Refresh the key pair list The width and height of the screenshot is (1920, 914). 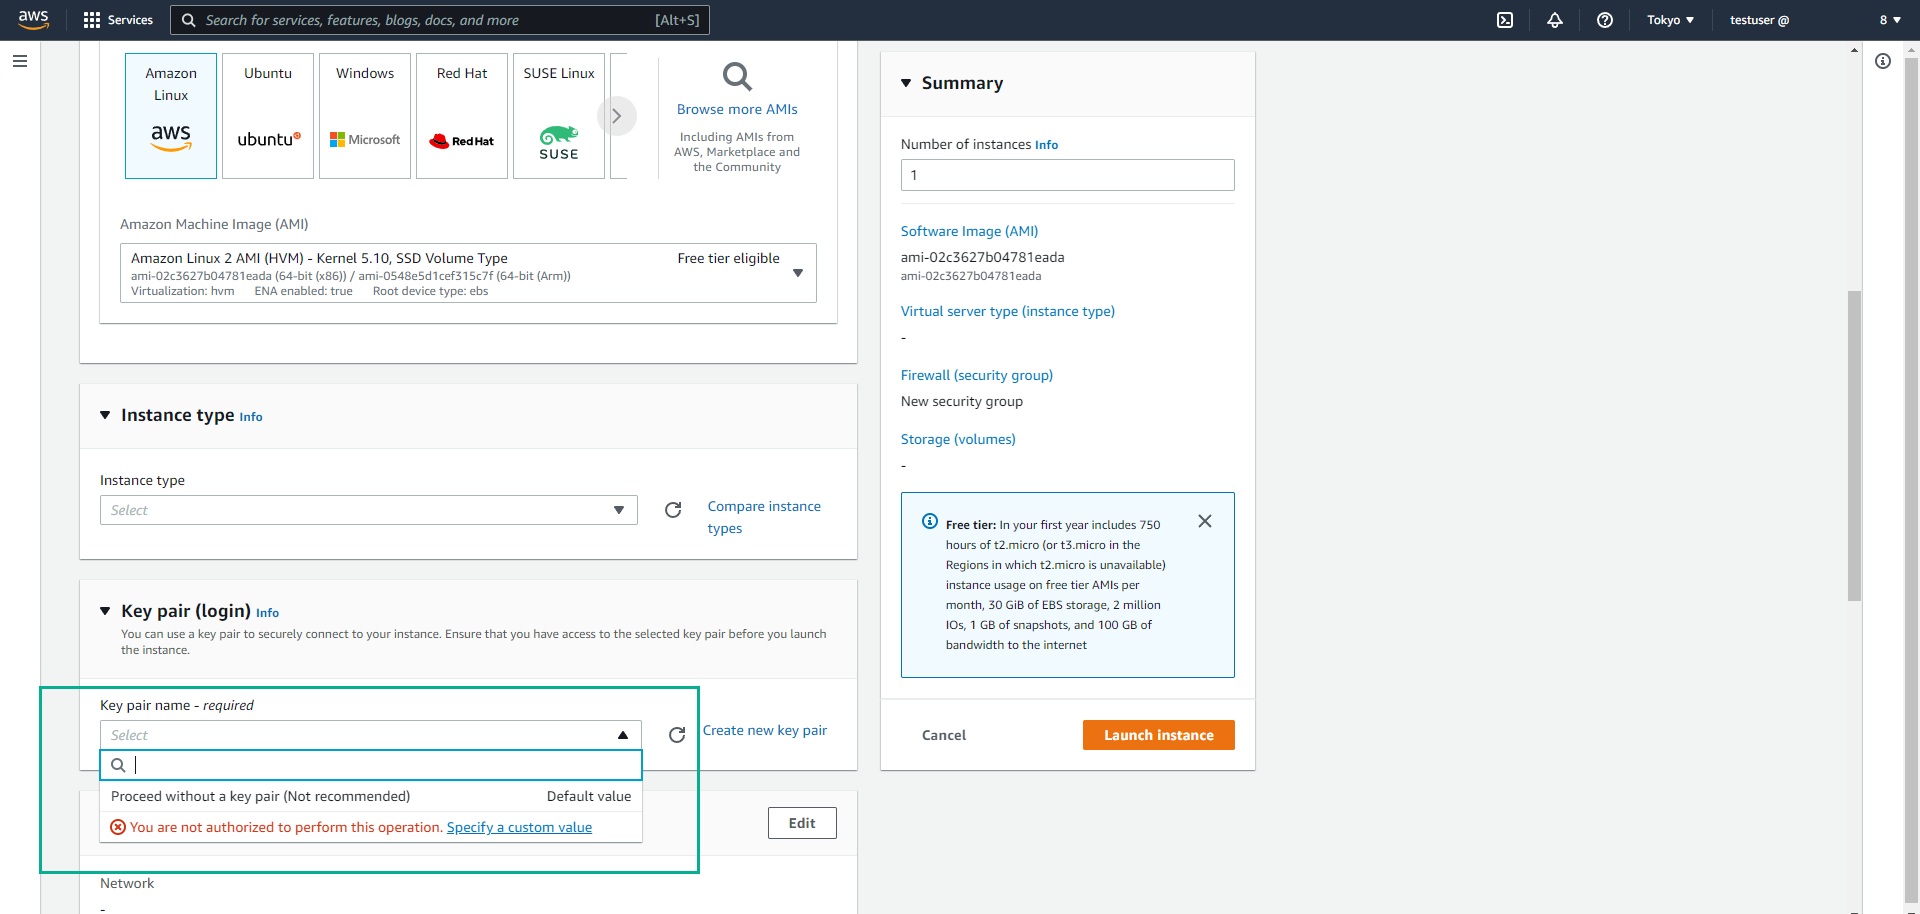(x=677, y=735)
